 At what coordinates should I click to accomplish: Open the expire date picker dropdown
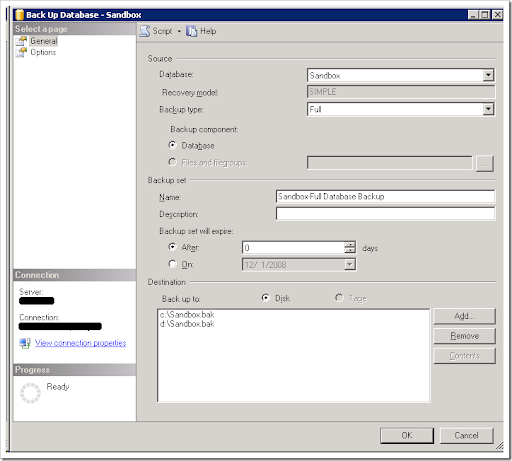350,265
